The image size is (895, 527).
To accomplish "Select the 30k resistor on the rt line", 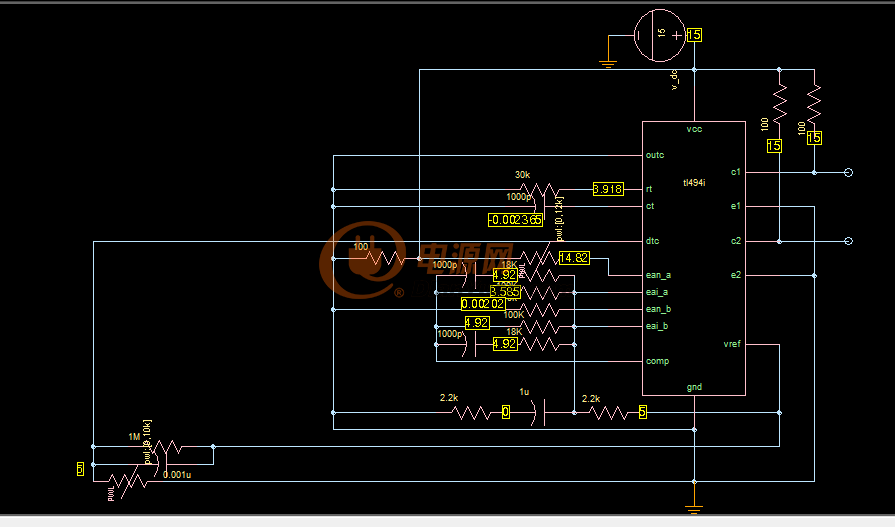I will pyautogui.click(x=541, y=190).
